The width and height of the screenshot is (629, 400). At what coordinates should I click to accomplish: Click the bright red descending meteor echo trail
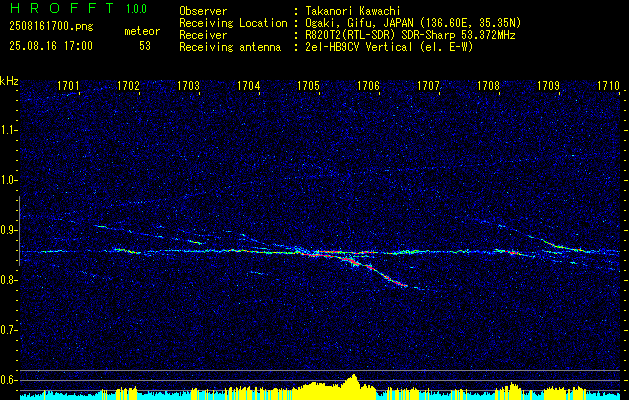click(373, 270)
